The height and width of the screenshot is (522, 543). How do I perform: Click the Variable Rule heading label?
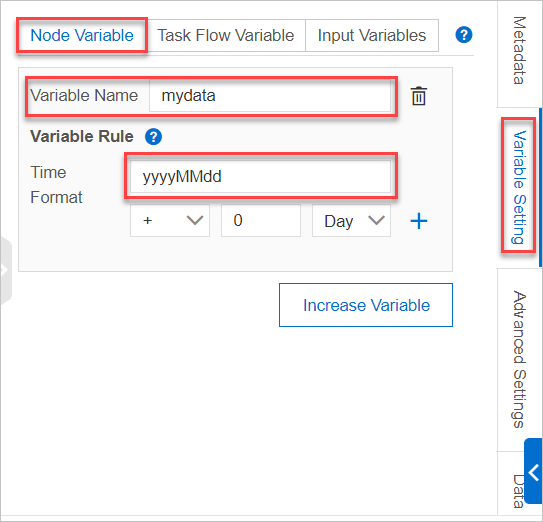(82, 136)
